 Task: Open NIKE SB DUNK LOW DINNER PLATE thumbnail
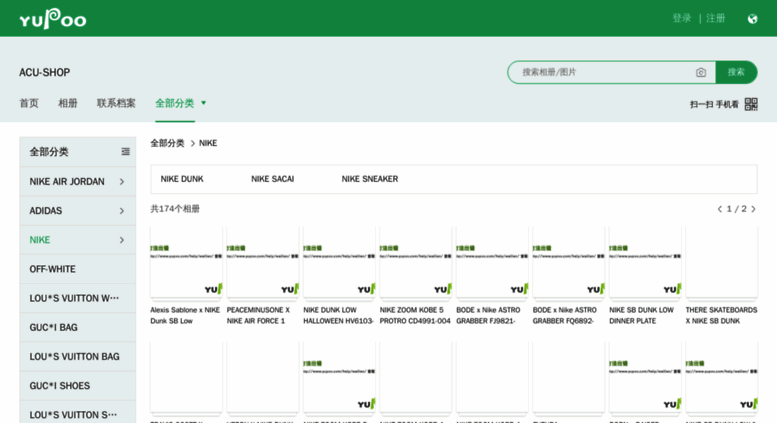click(x=645, y=263)
